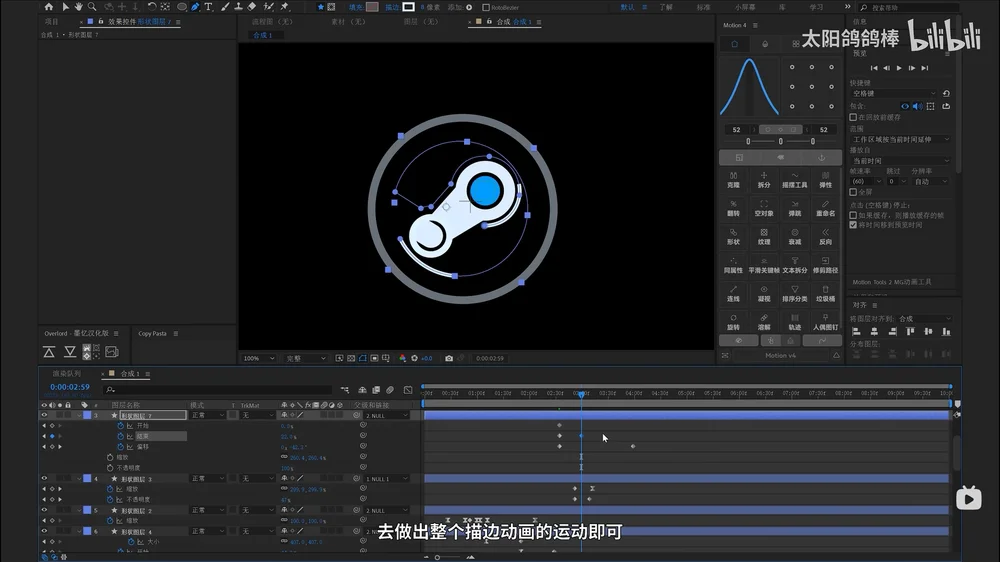Switch to the 渲染队列 tab

click(x=66, y=374)
